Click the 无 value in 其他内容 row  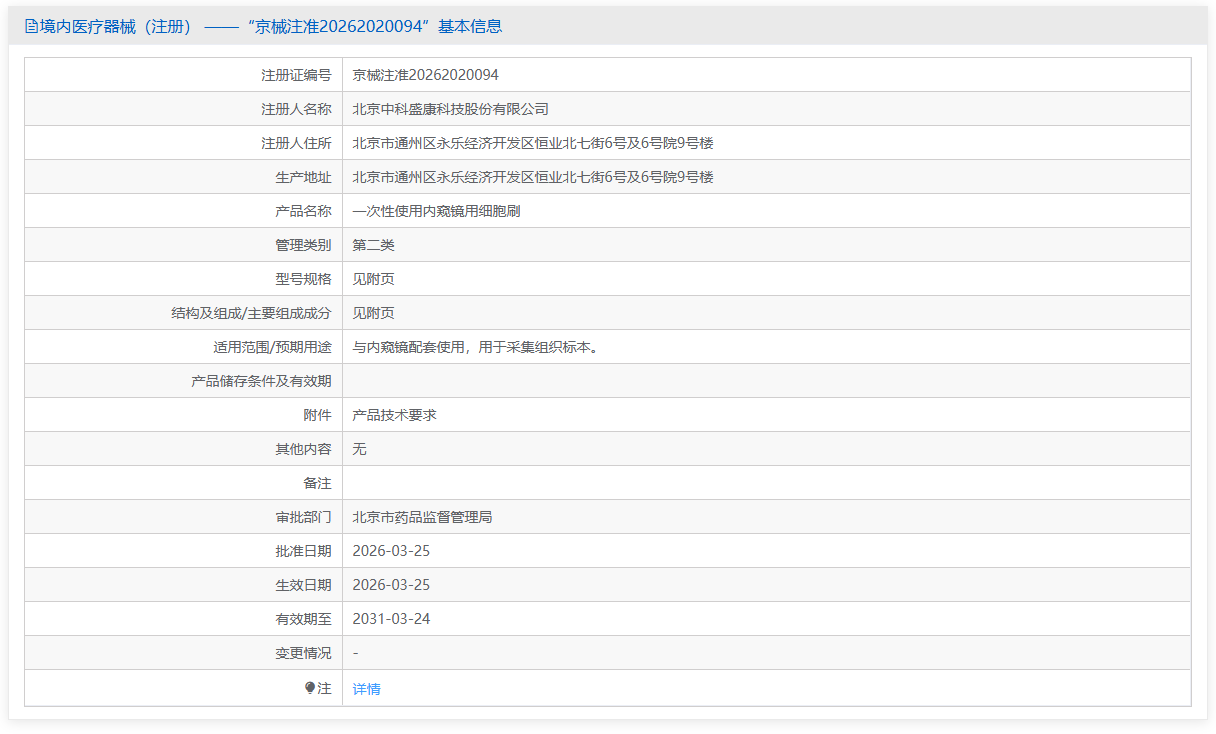(x=360, y=449)
